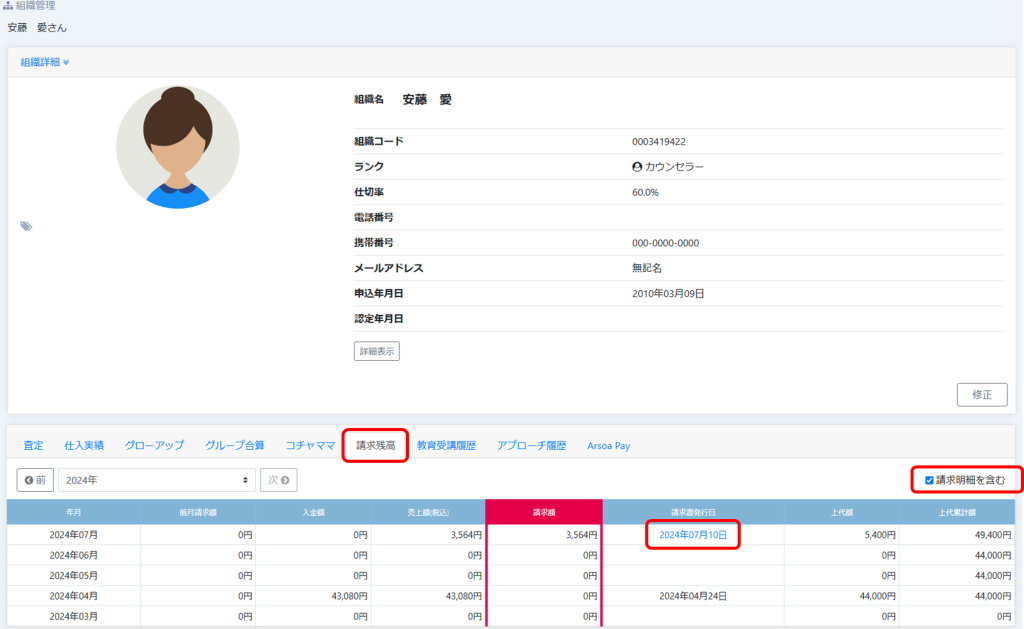
Task: Go to previous year with 前 button
Action: pyautogui.click(x=35, y=480)
